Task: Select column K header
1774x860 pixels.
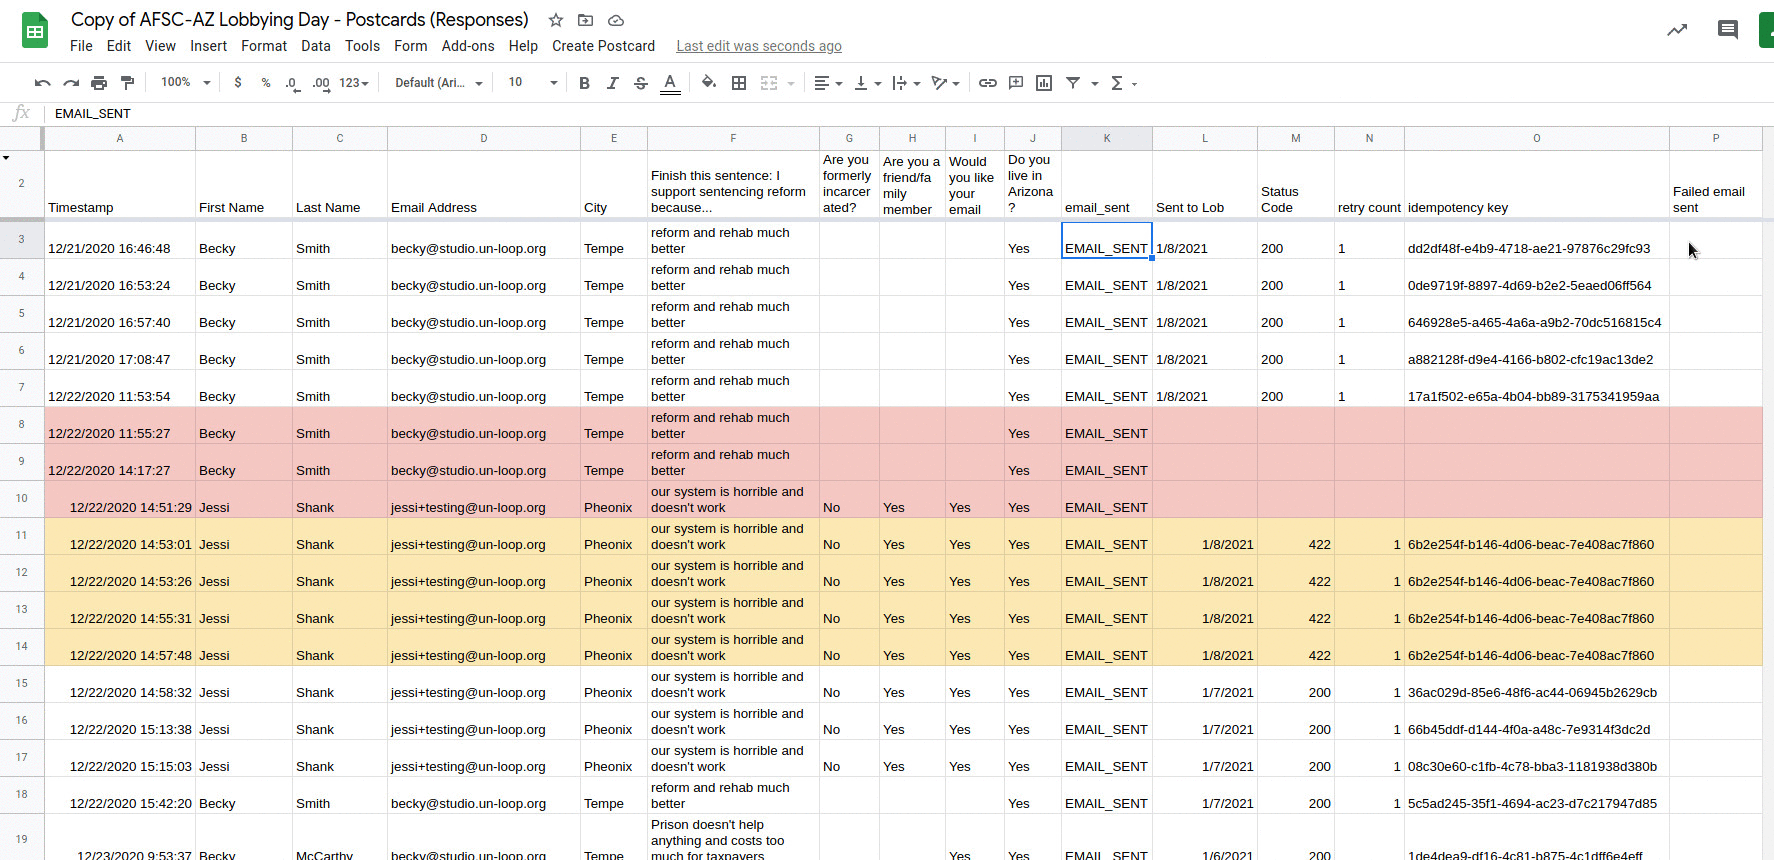Action: [1107, 138]
